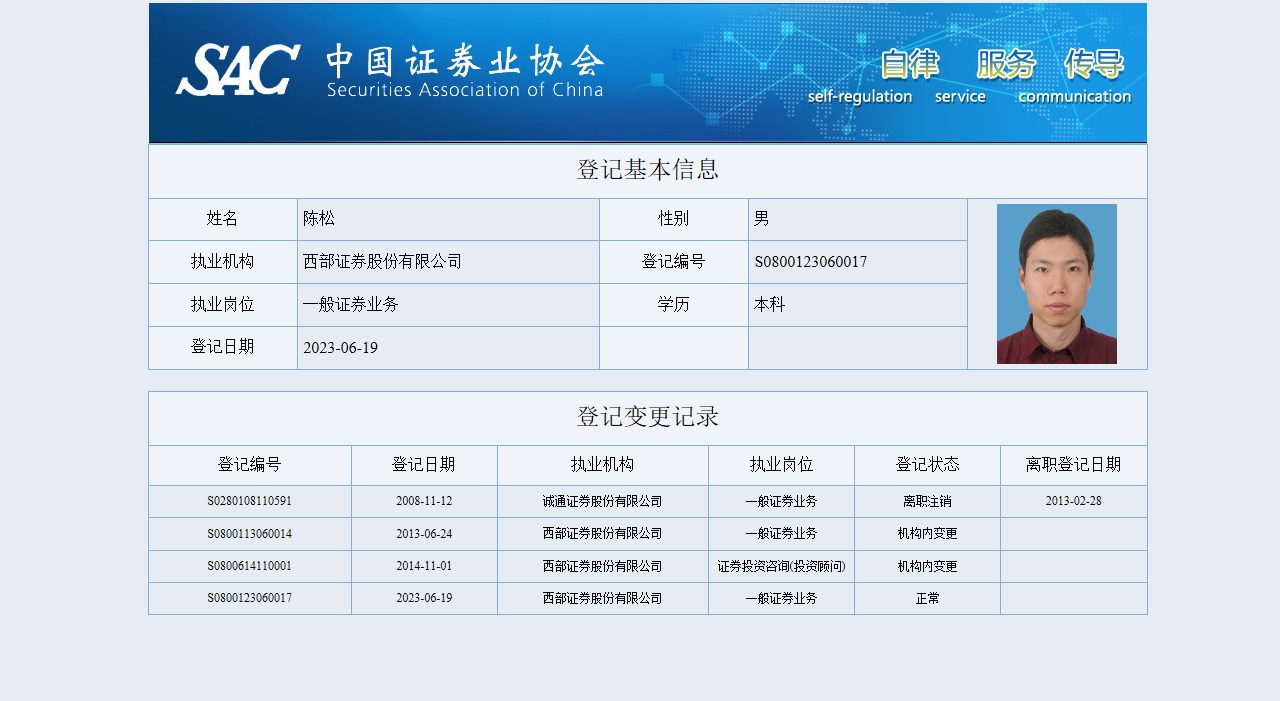Screen dimensions: 1280x701
Task: Click 西部证券股份有限公司 in the basic info table
Action: pos(382,262)
